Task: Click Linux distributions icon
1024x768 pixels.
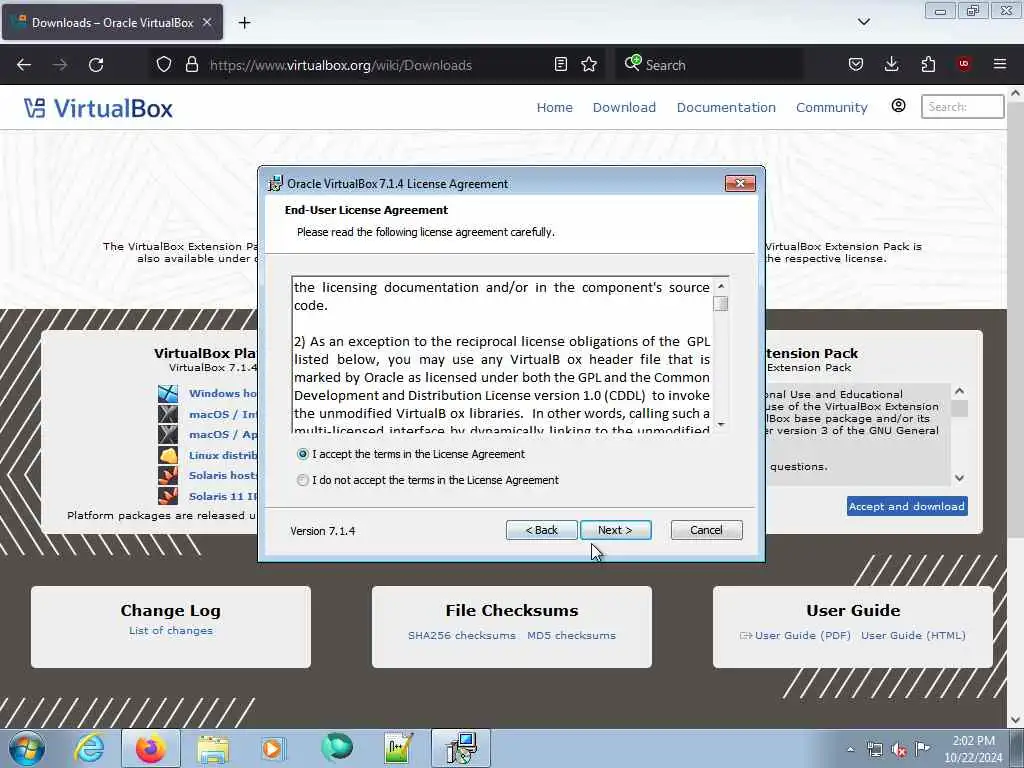Action: (x=168, y=455)
